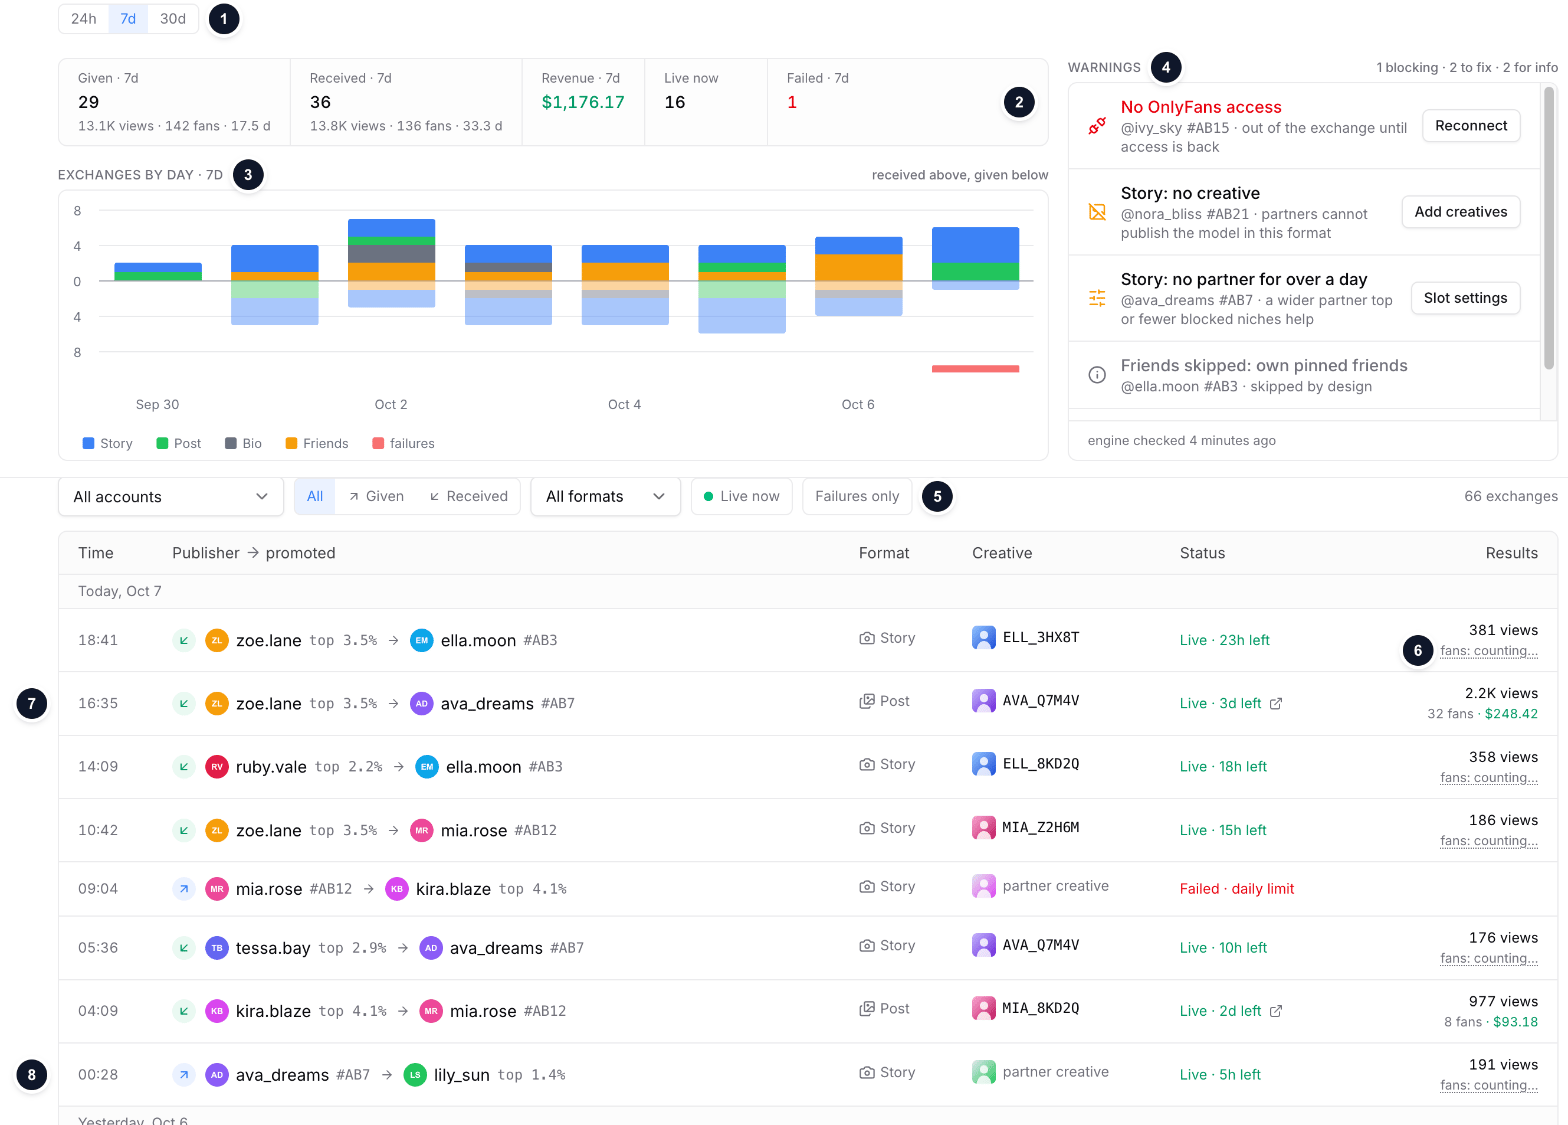Click given arrow icon in 00:28 row
The height and width of the screenshot is (1125, 1568).
(184, 1075)
